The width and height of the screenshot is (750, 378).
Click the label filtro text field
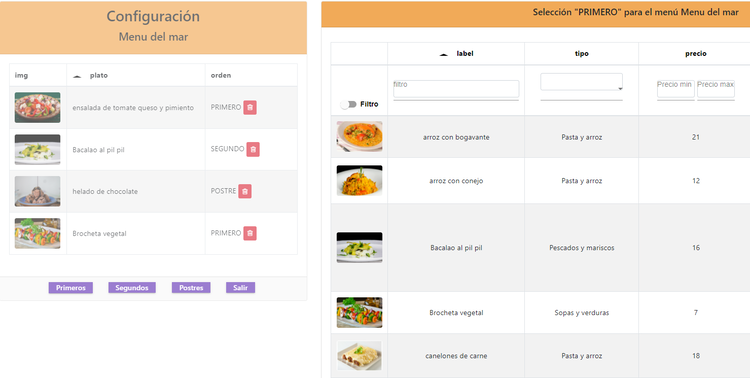[456, 89]
